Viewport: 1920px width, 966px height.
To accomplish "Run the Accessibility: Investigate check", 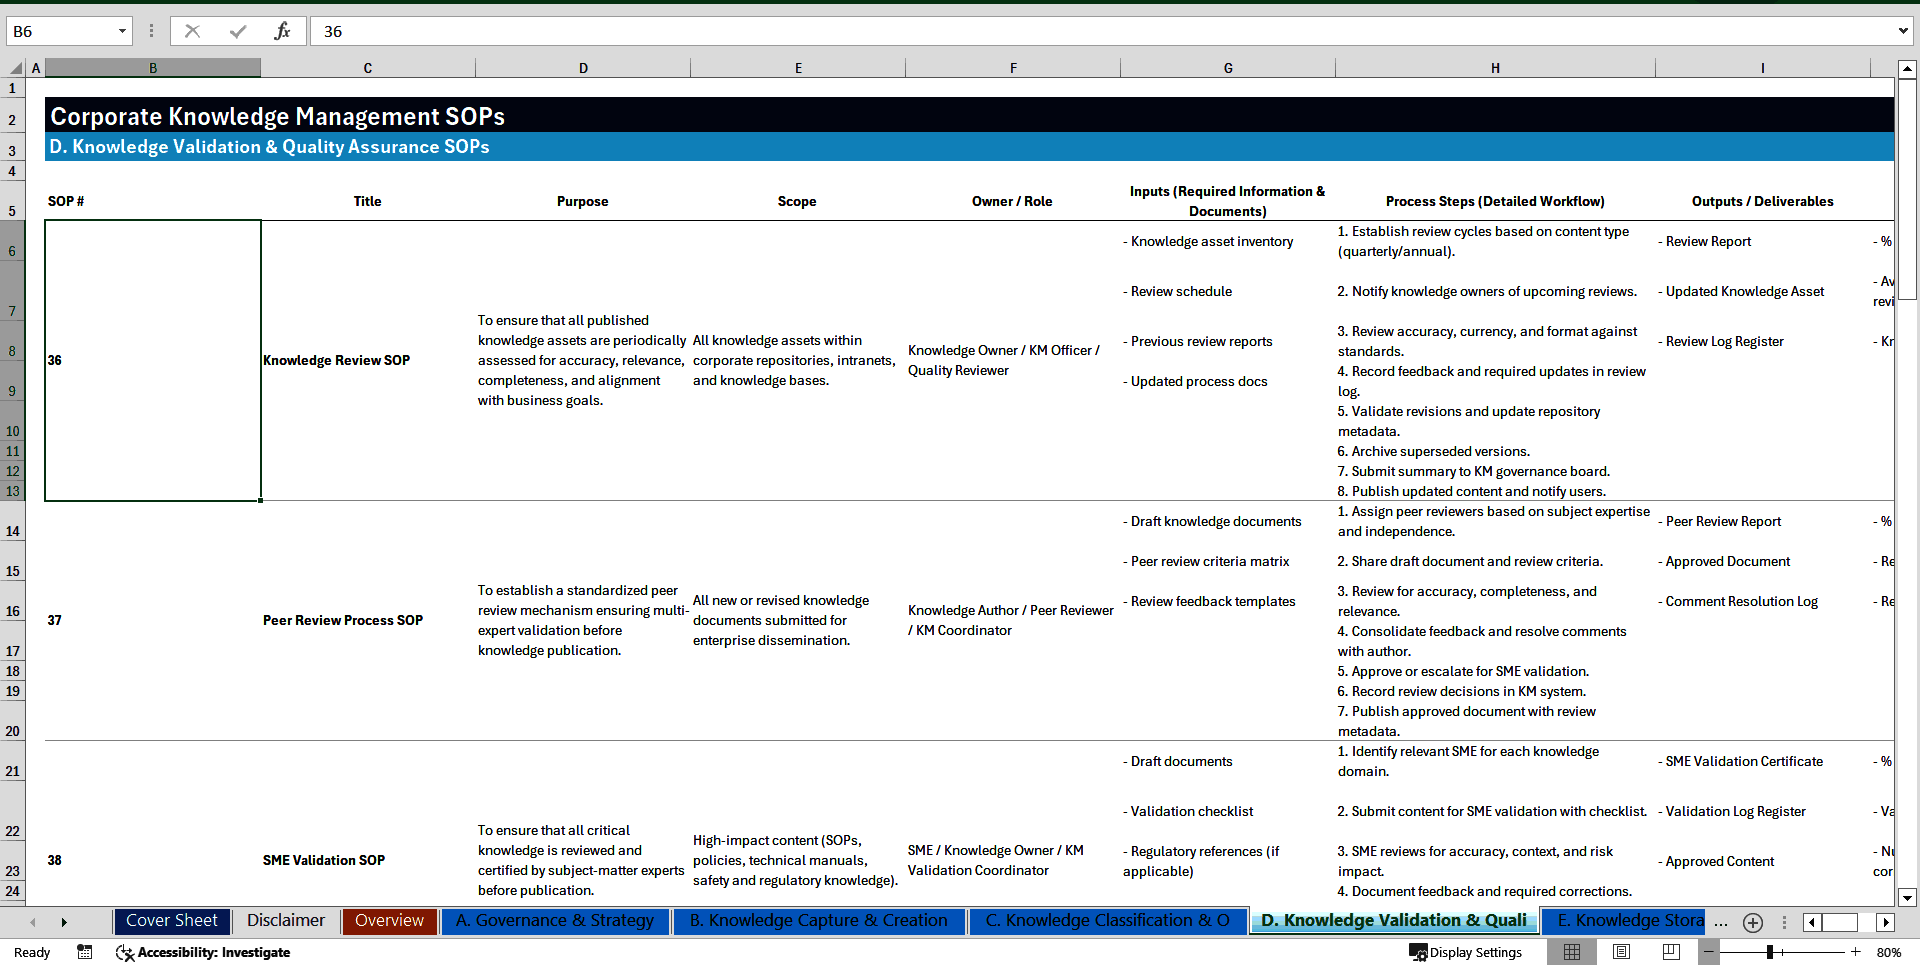I will 203,952.
